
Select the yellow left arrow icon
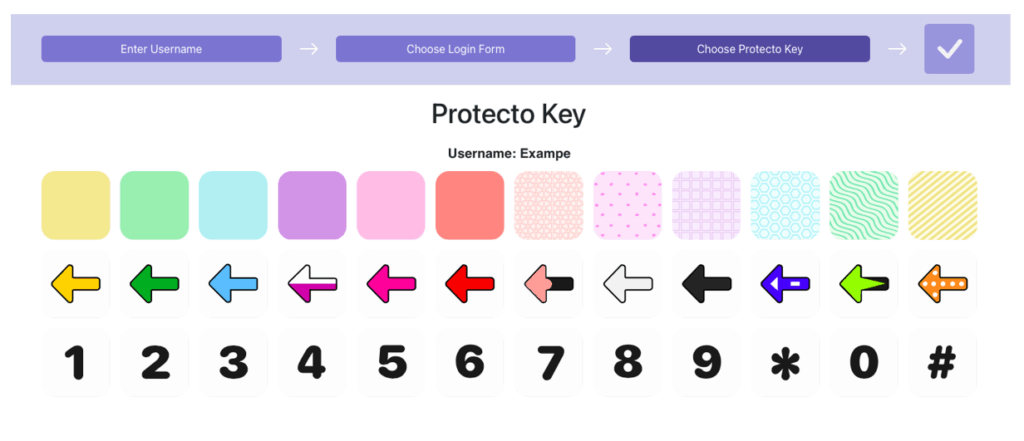click(76, 284)
